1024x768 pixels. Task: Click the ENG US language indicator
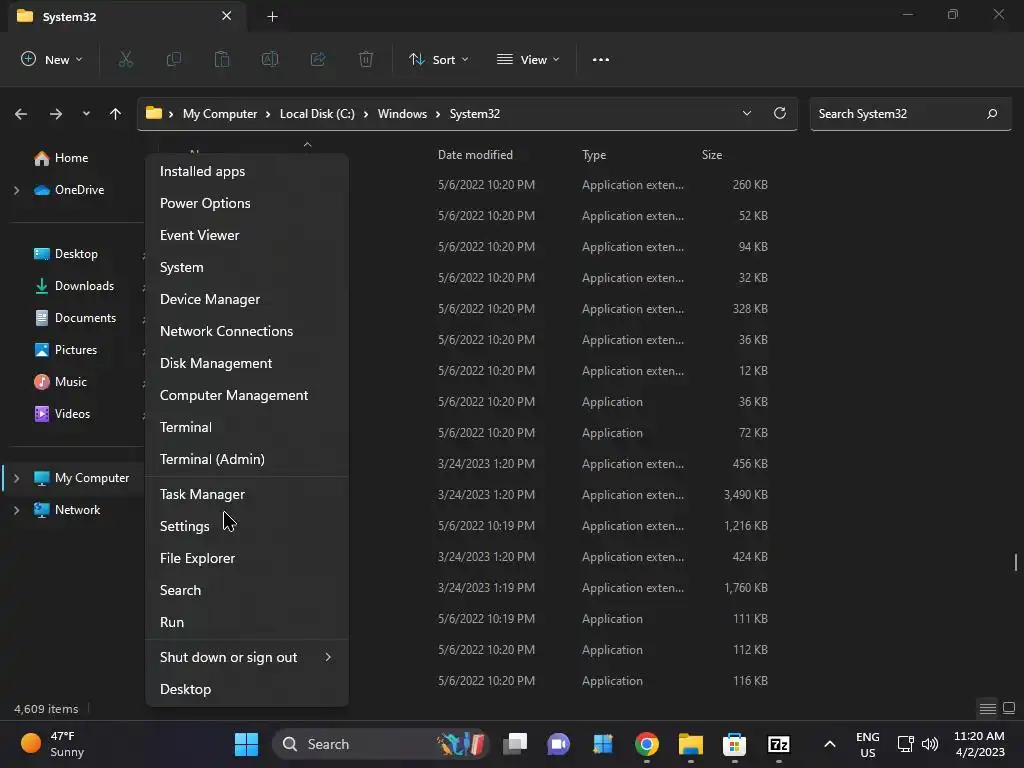(x=868, y=744)
